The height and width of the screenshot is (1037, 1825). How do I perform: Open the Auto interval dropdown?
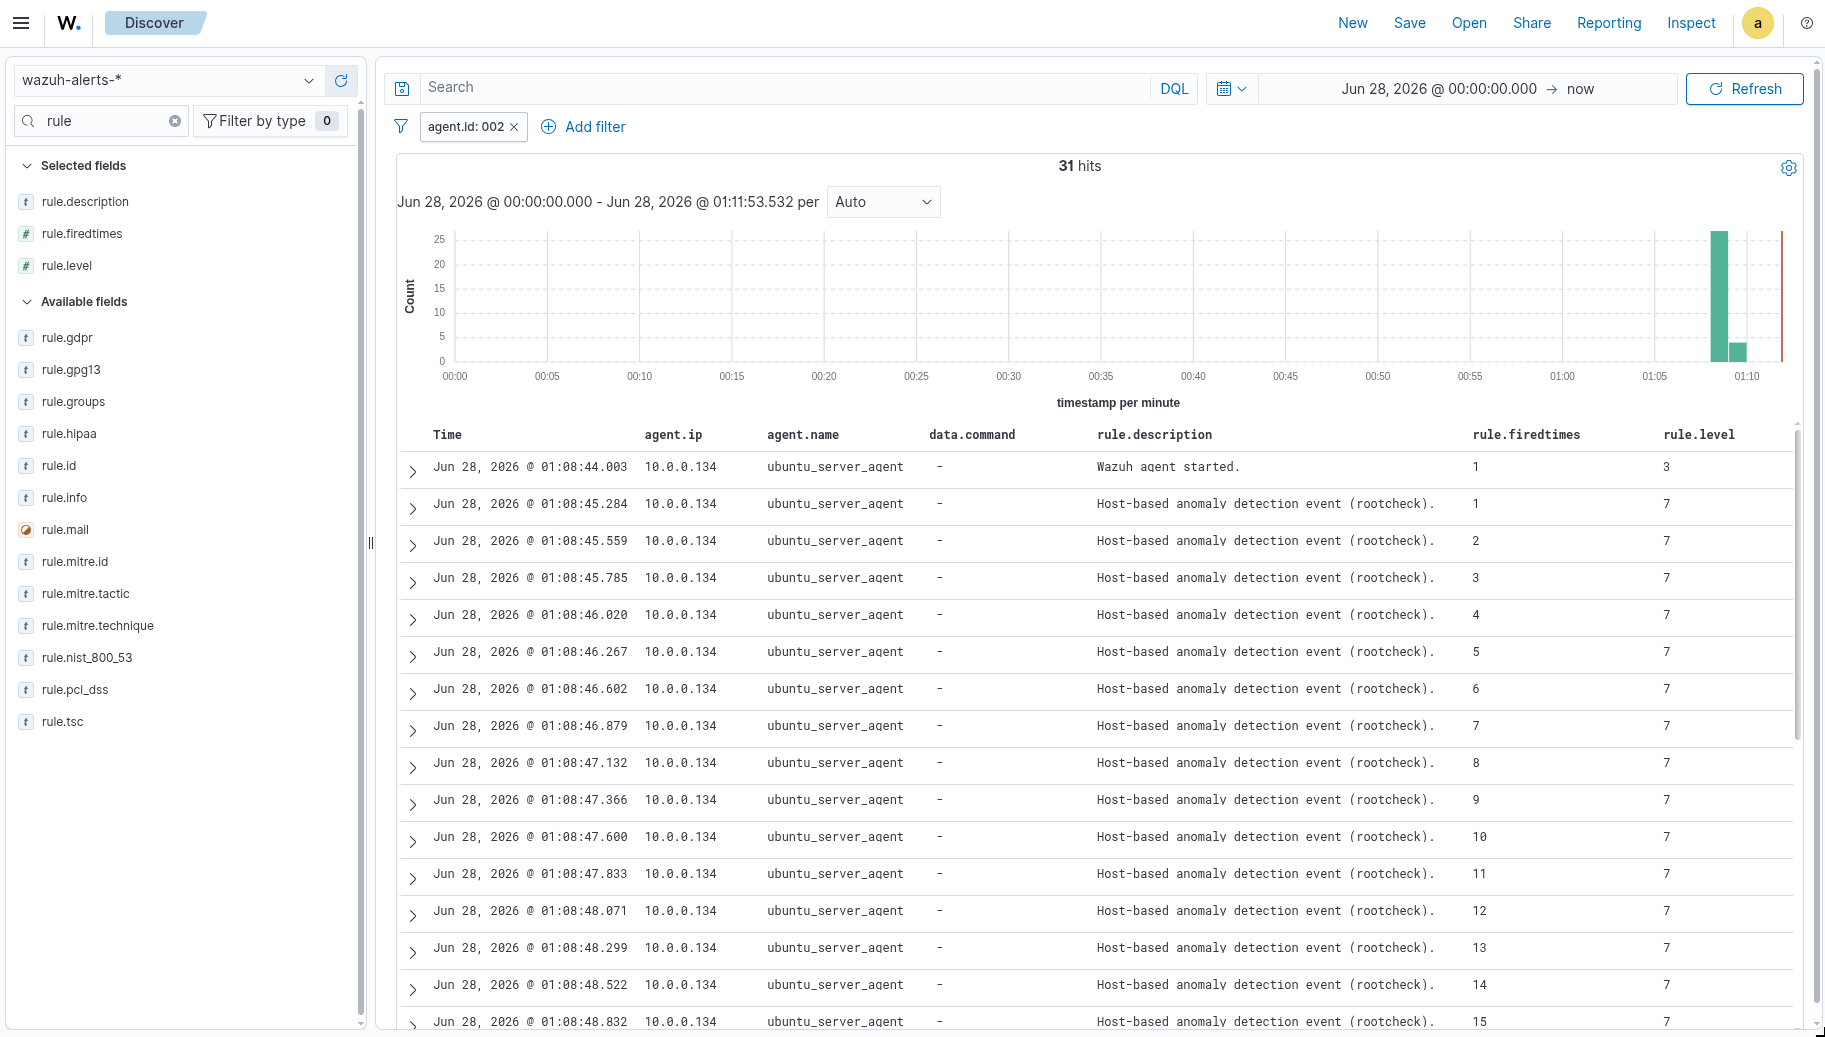click(883, 202)
